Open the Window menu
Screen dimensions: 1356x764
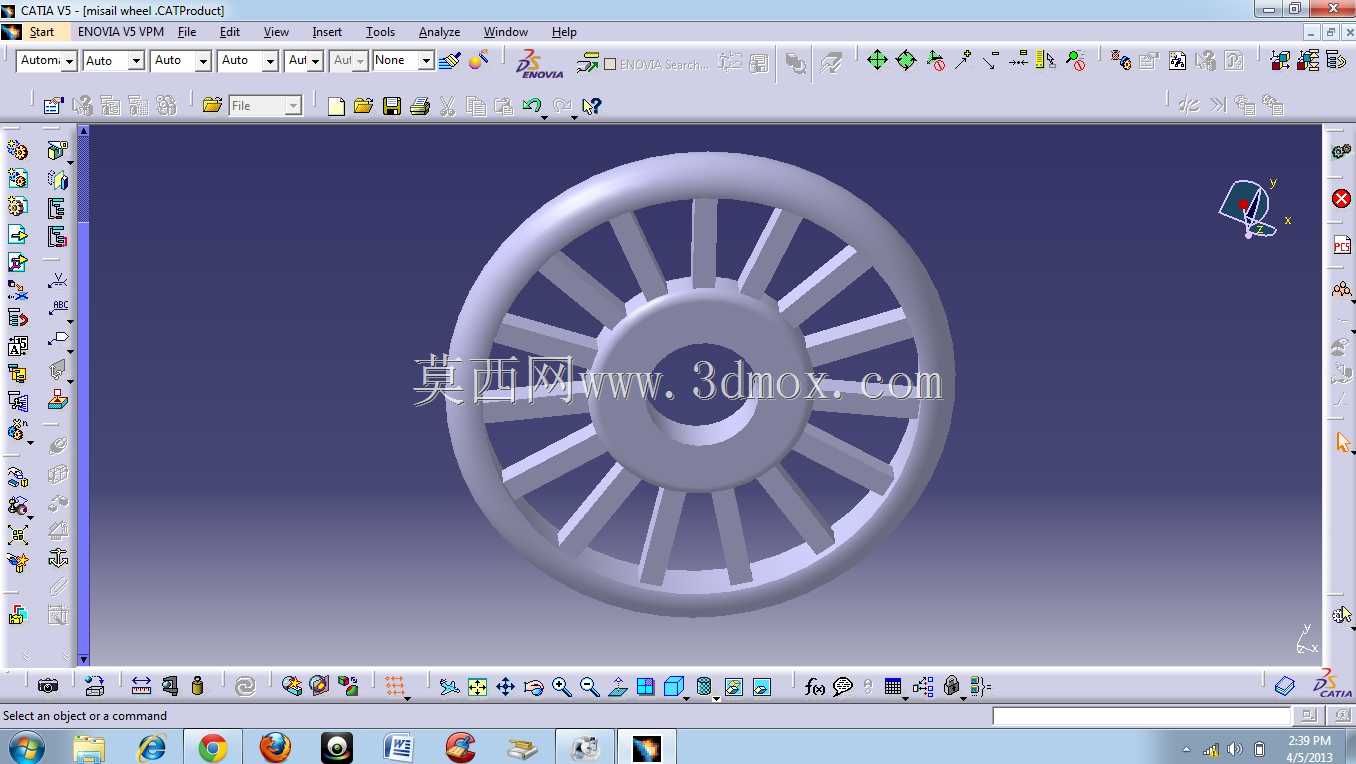click(506, 32)
